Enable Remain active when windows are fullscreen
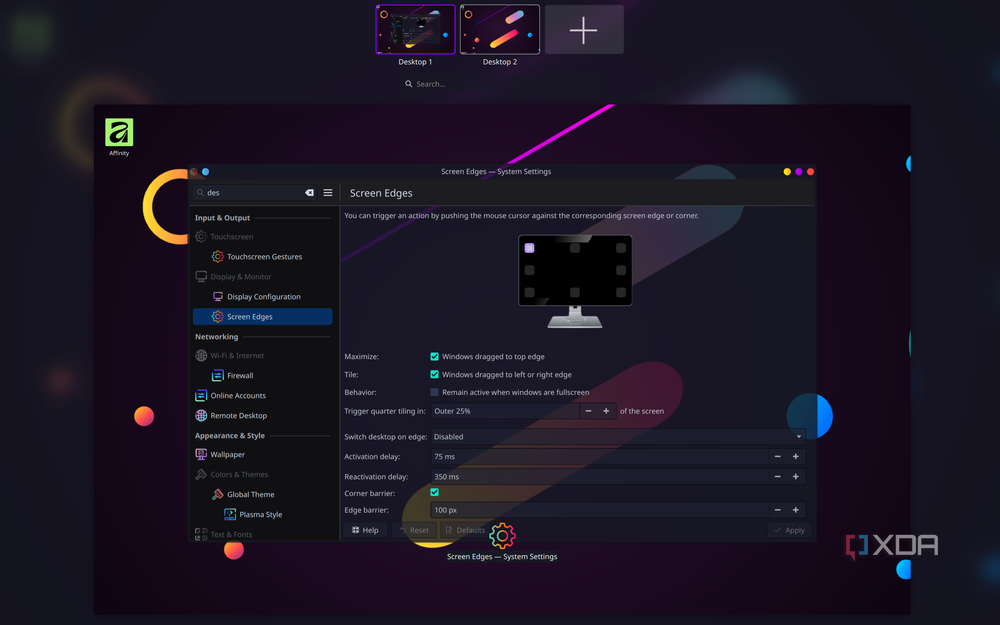This screenshot has width=1000, height=625. click(x=434, y=392)
